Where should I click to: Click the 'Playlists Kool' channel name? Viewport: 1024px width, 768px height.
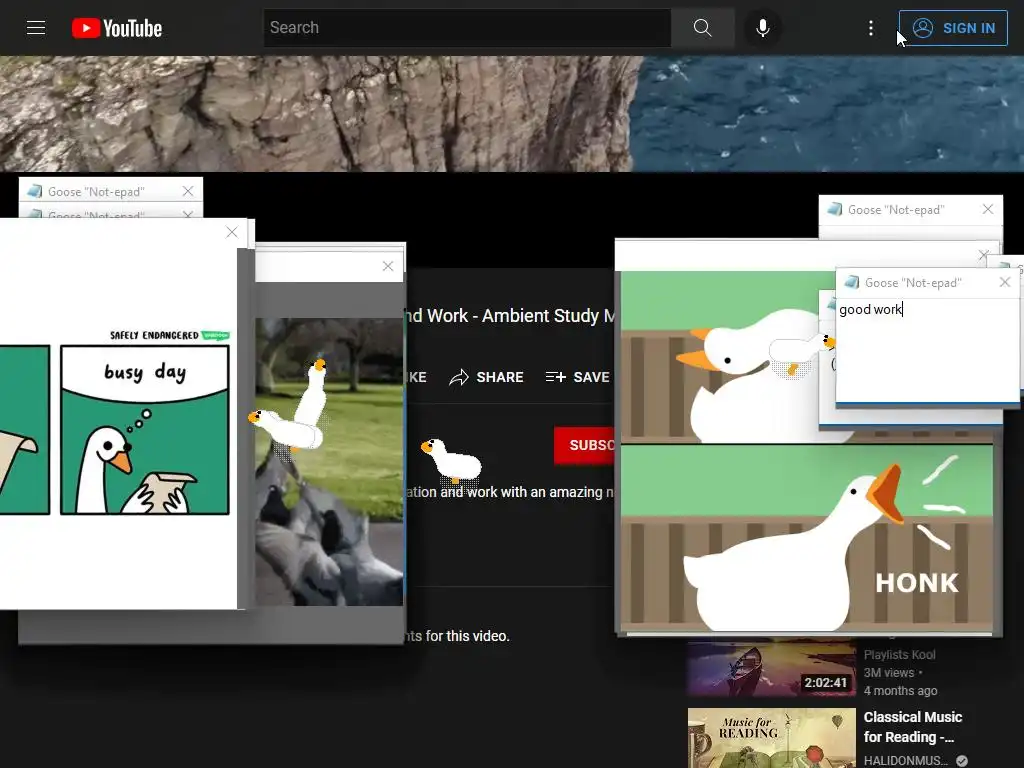[899, 654]
